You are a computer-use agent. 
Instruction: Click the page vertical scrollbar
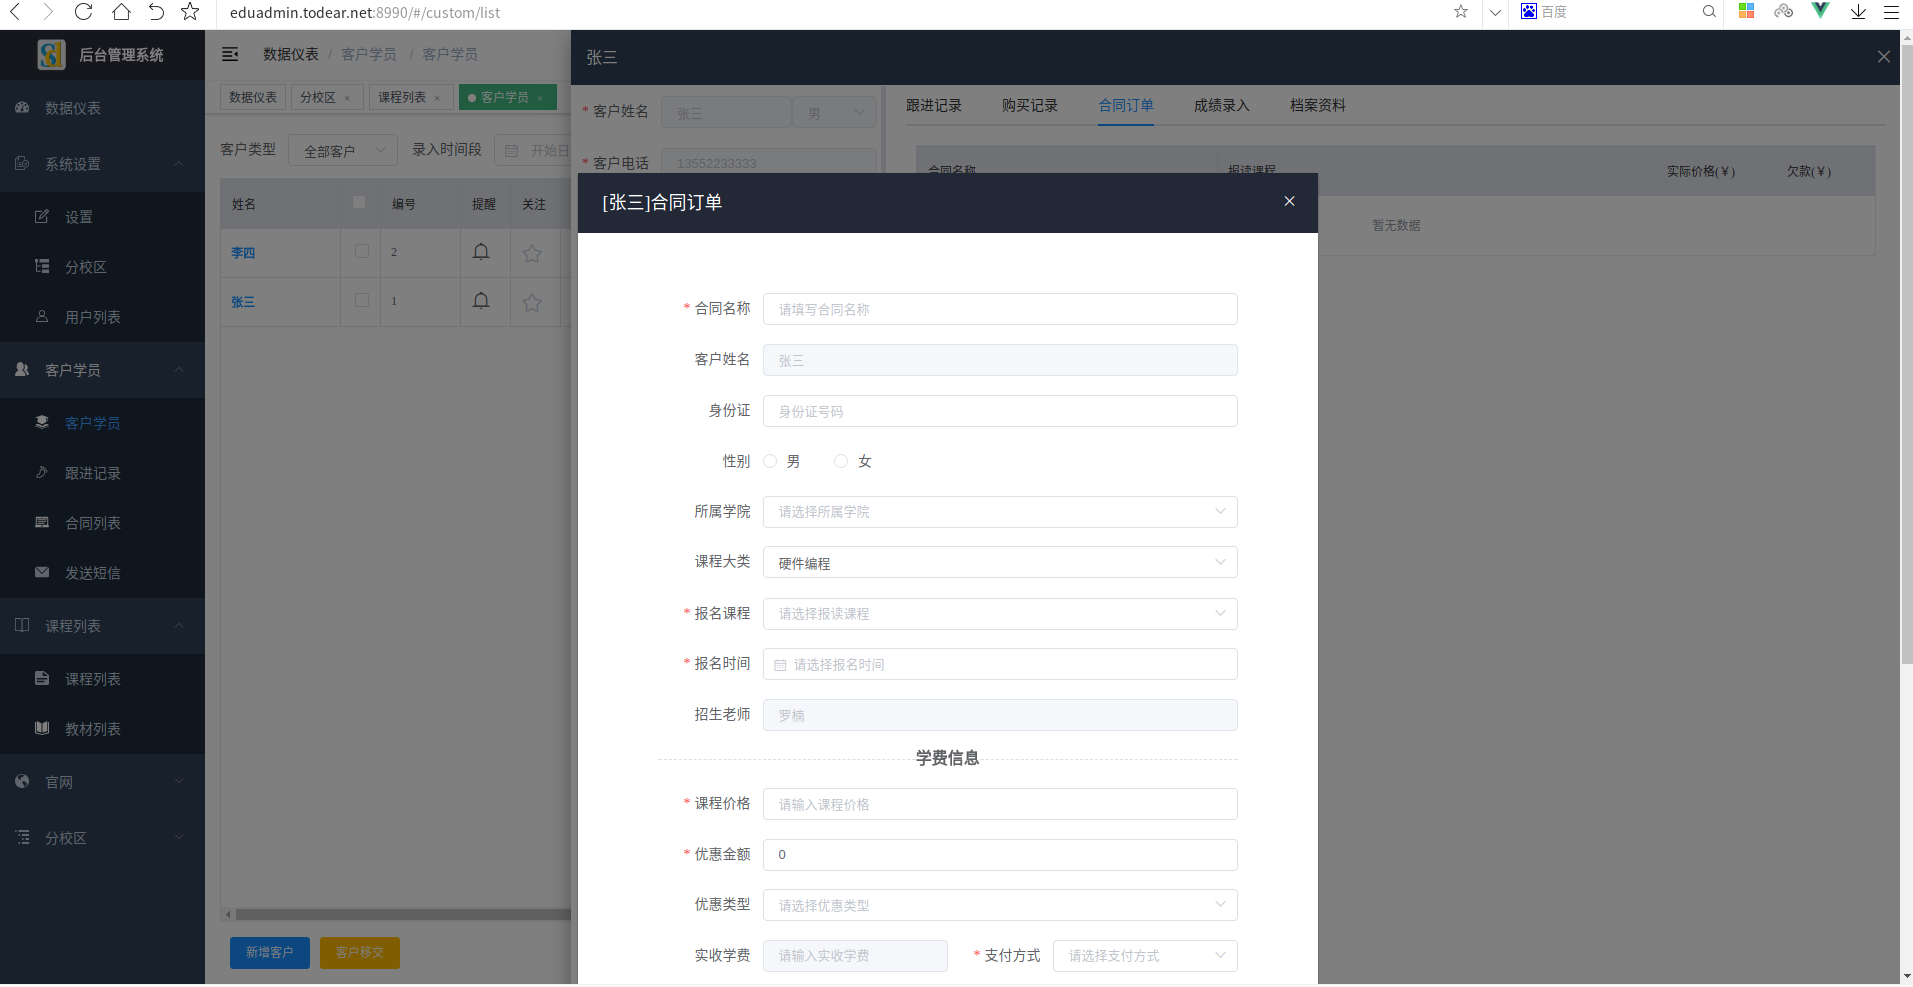(x=1906, y=353)
